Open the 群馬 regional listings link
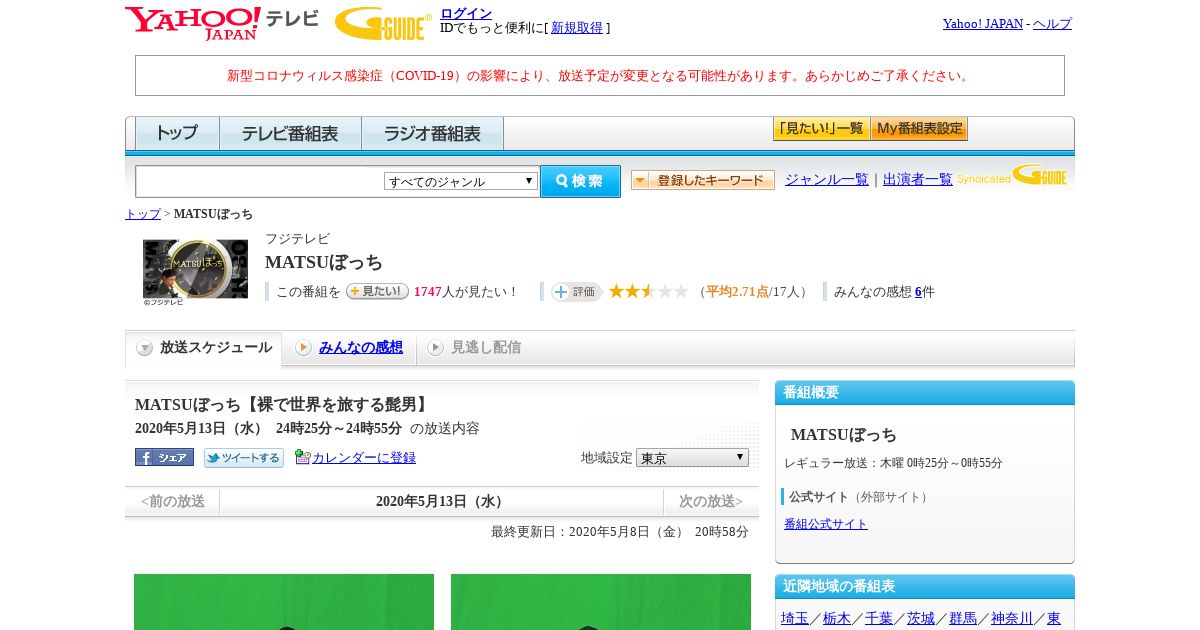 [x=963, y=618]
